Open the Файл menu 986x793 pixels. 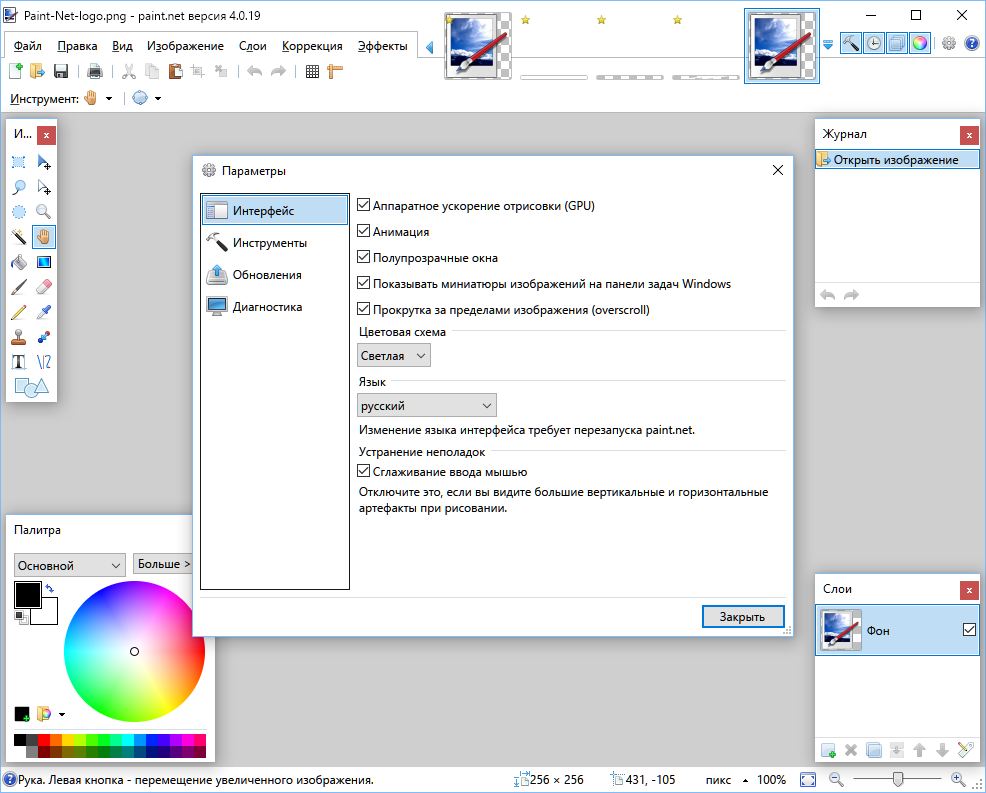28,46
